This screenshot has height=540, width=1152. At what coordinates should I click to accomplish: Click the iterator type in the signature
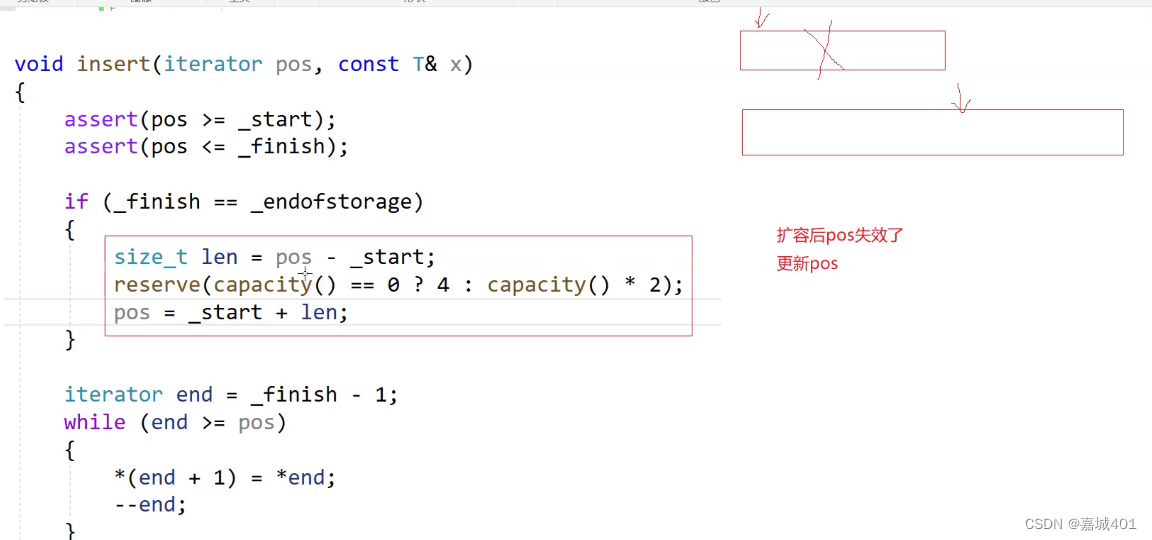point(213,64)
